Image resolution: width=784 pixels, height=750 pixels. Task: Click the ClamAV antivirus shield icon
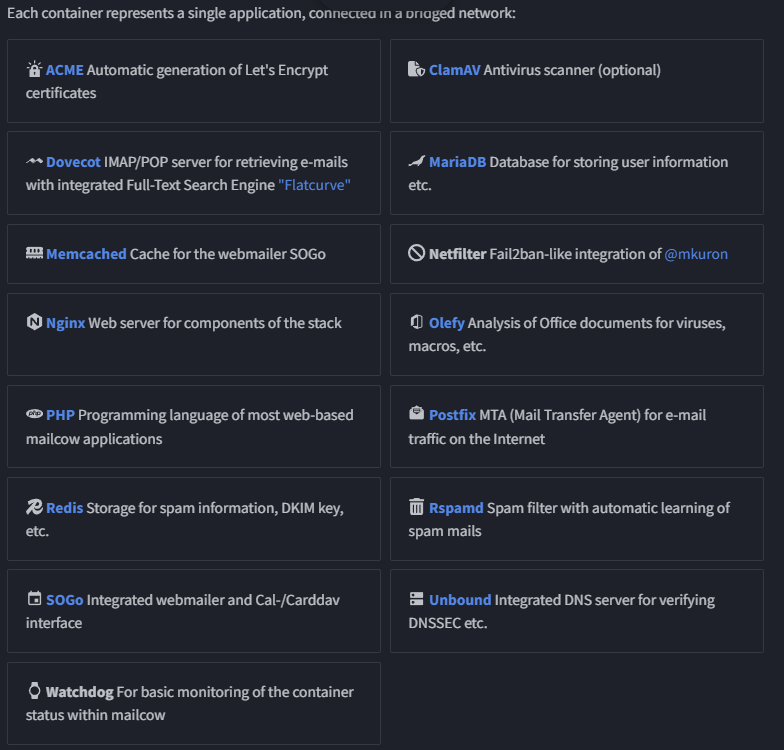[416, 69]
